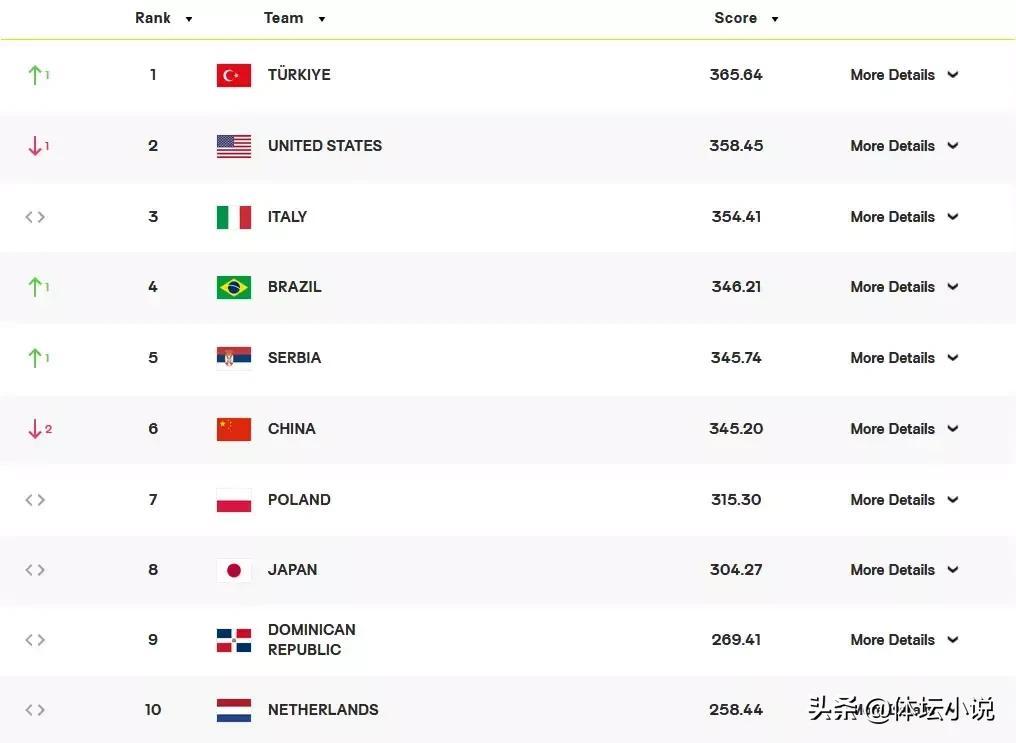This screenshot has width=1016, height=743.
Task: Click the SERBIA team name
Action: 294,358
